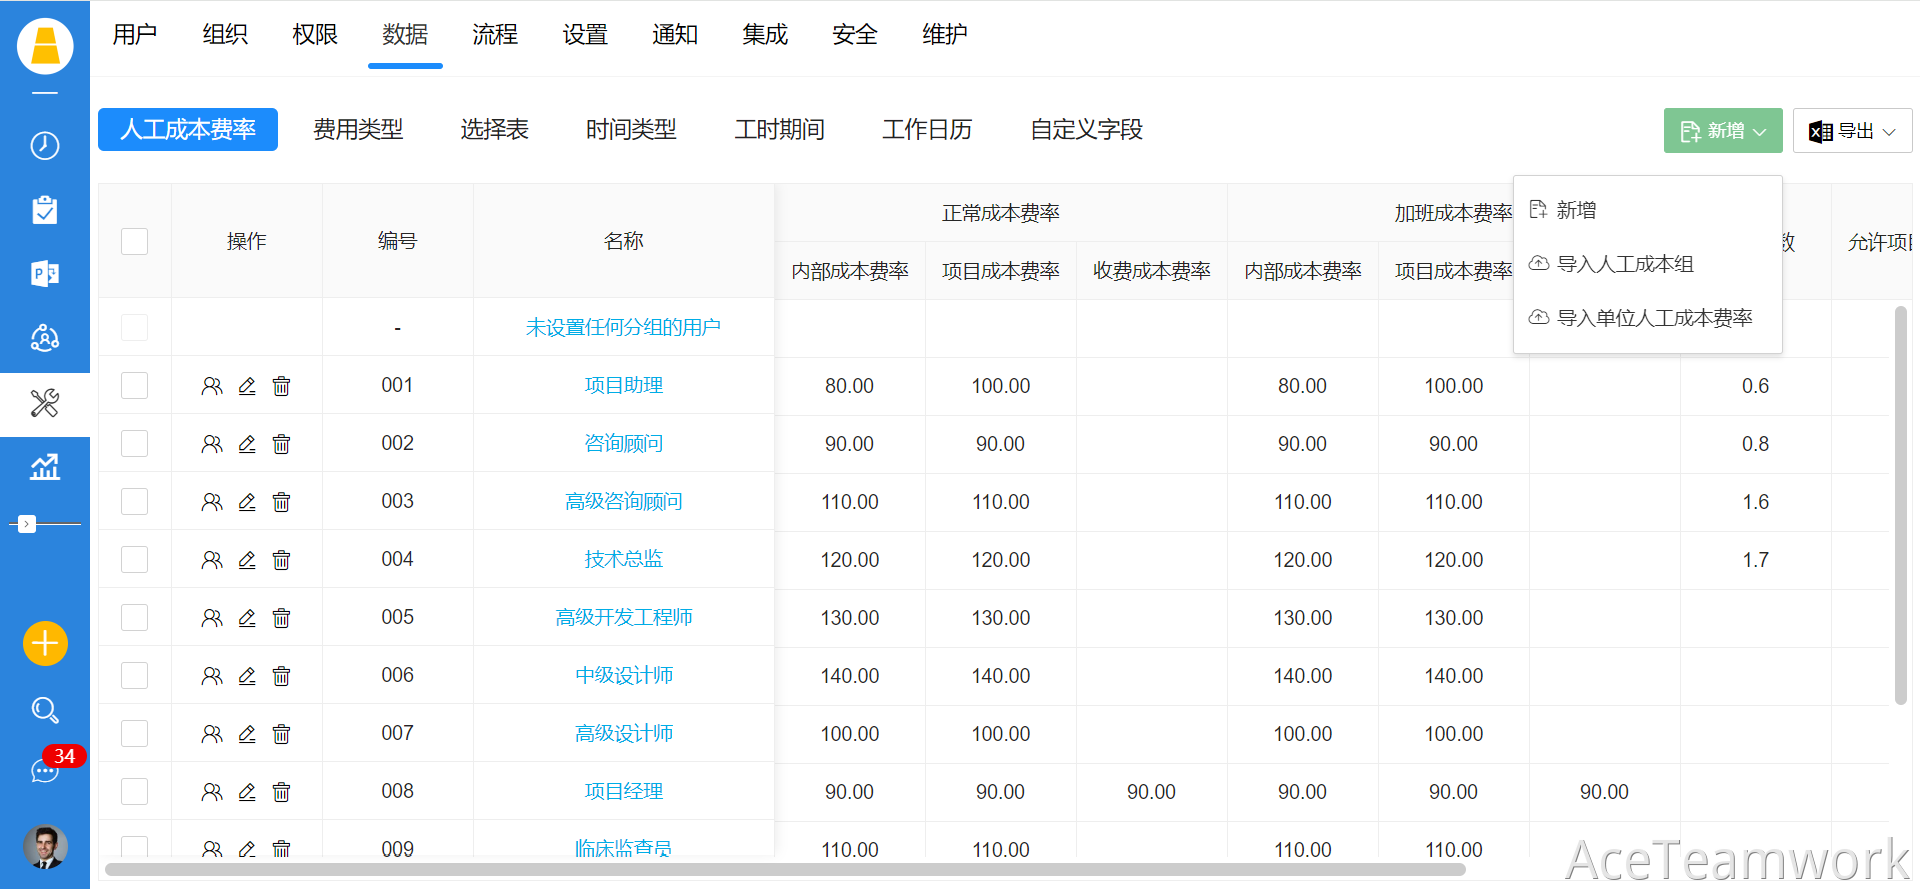Switch to the 费用类型 tab
Screen dimensions: 1920x889
358,130
